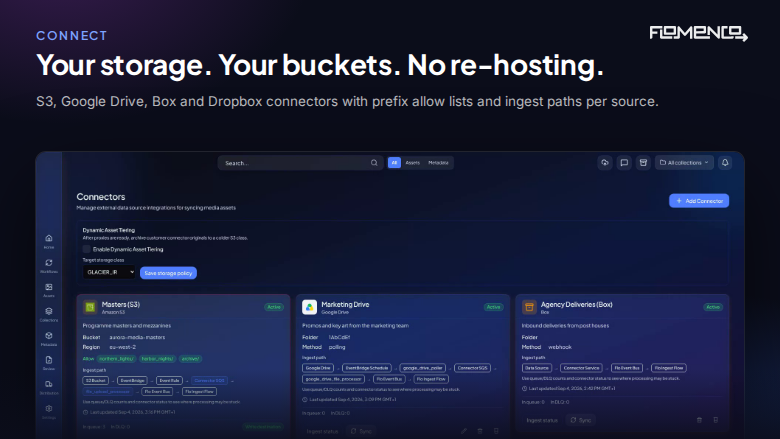Open Workflows from the sidebar
Image resolution: width=780 pixels, height=439 pixels.
[49, 265]
